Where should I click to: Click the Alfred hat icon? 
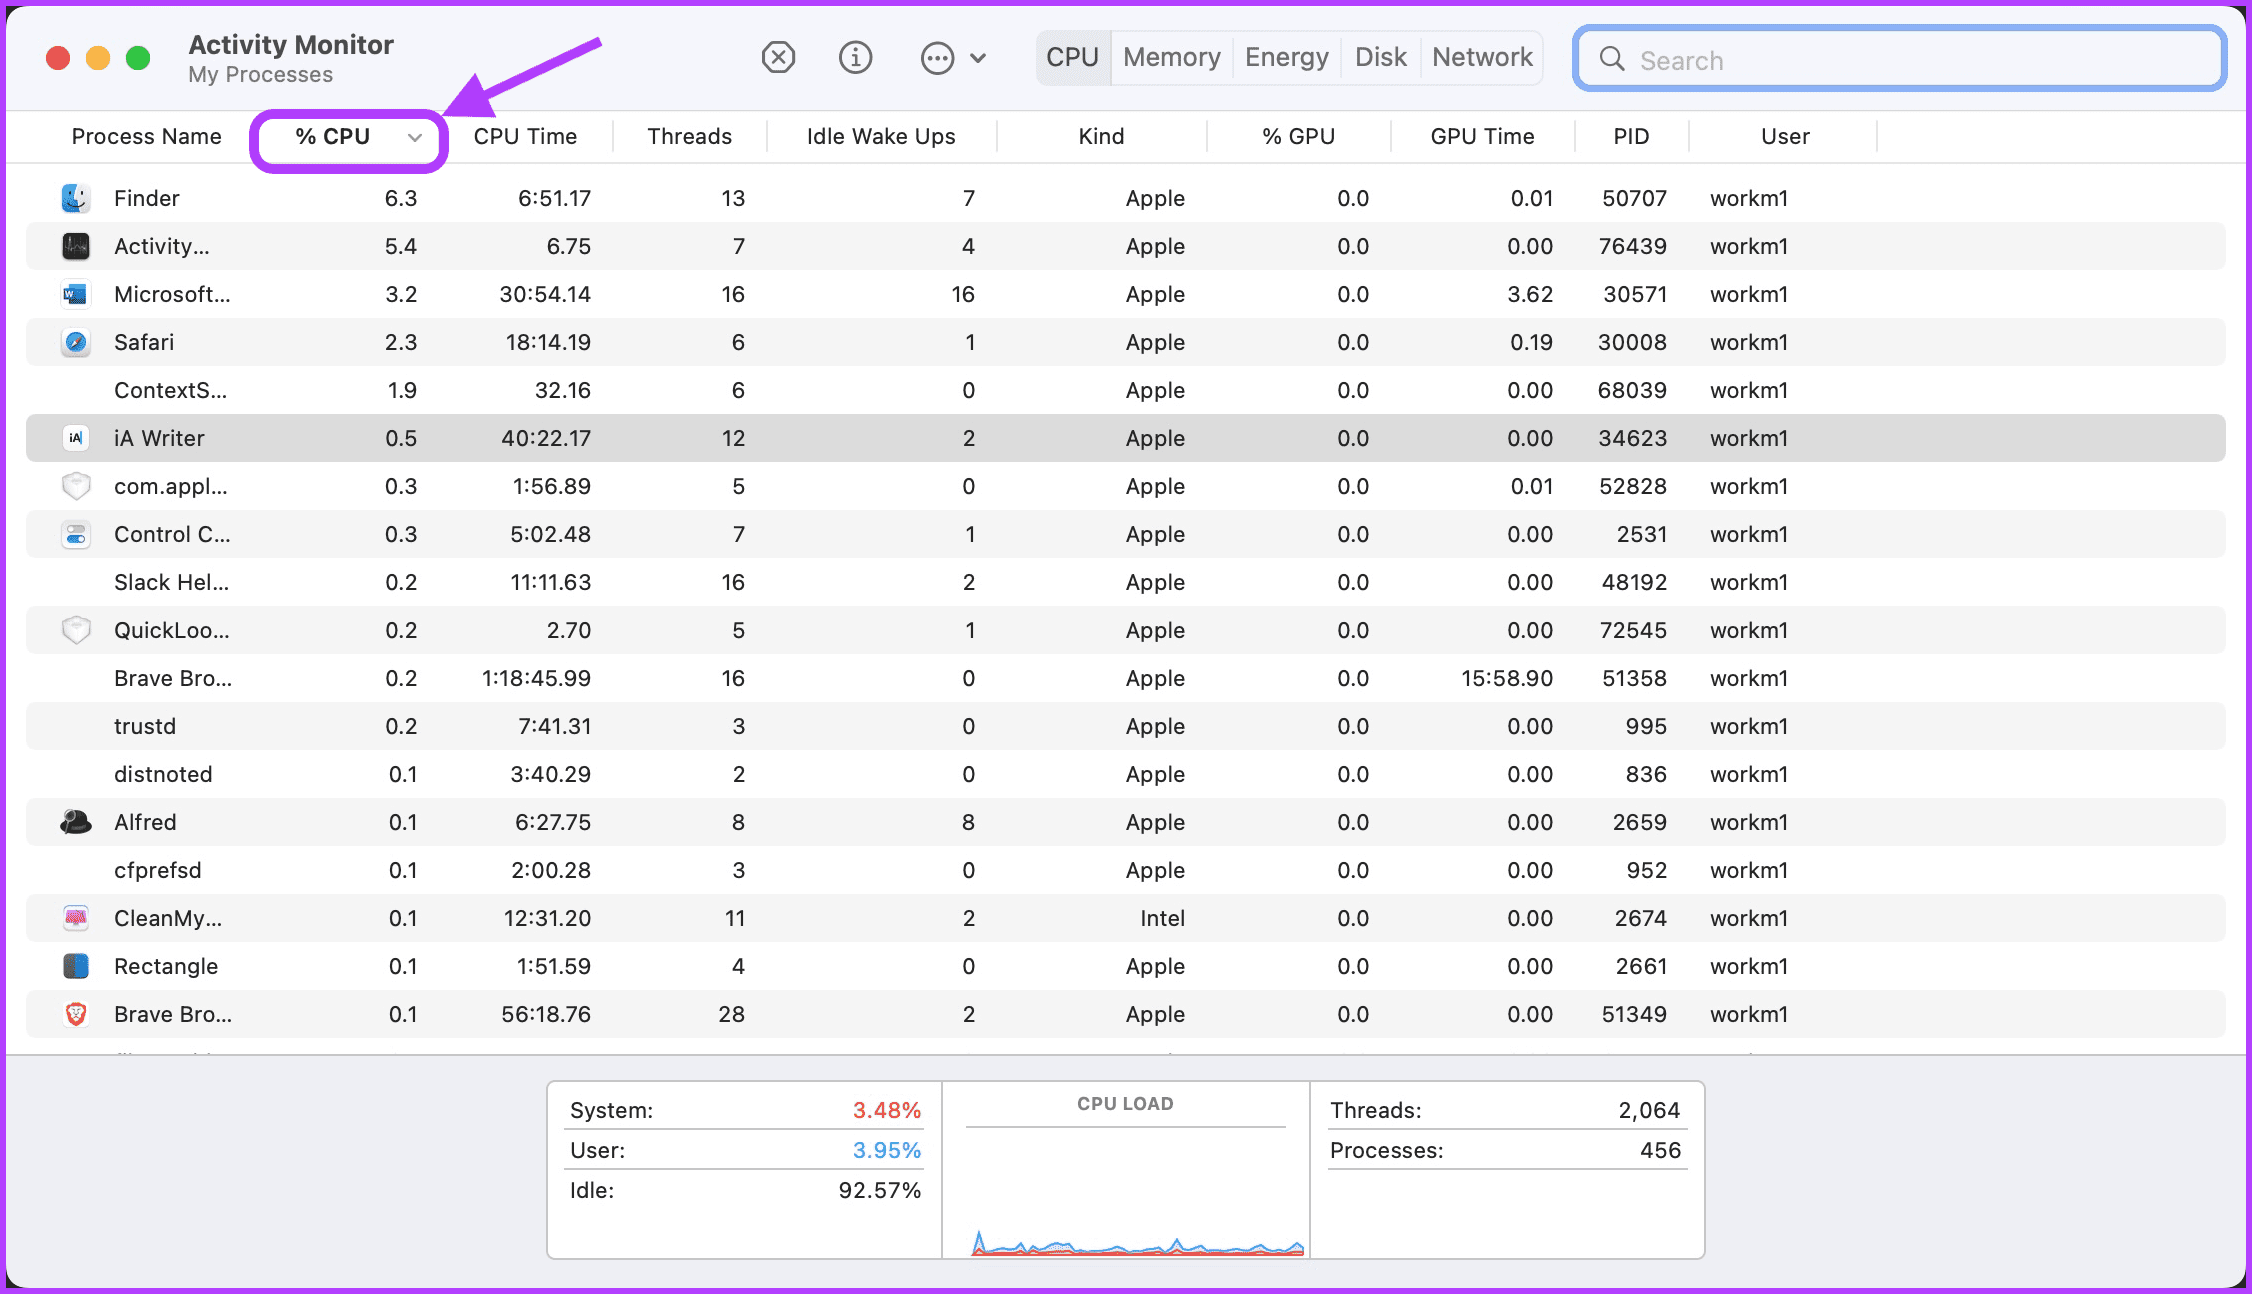[x=76, y=822]
